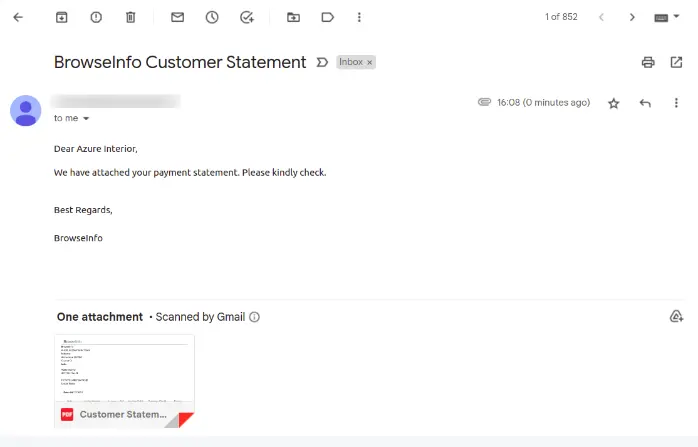Report email as spam
The width and height of the screenshot is (698, 447).
pos(96,17)
